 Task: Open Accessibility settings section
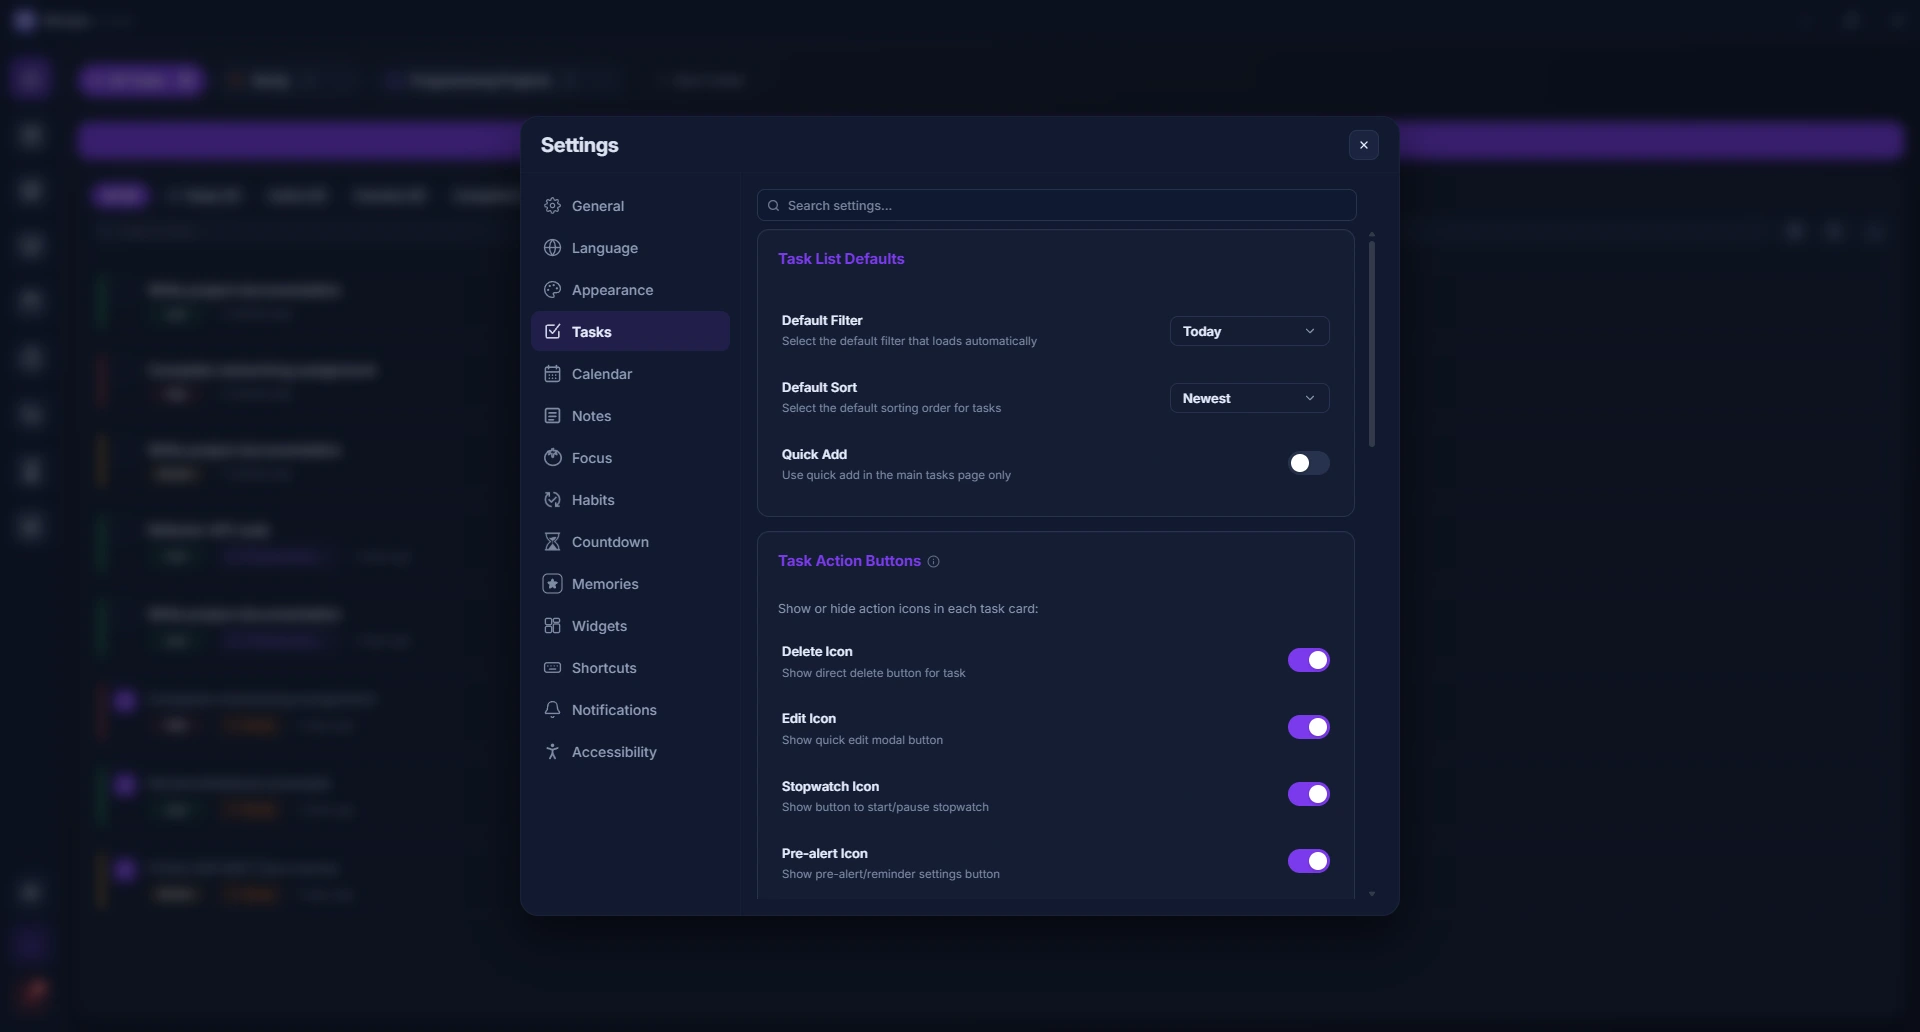[x=630, y=752]
